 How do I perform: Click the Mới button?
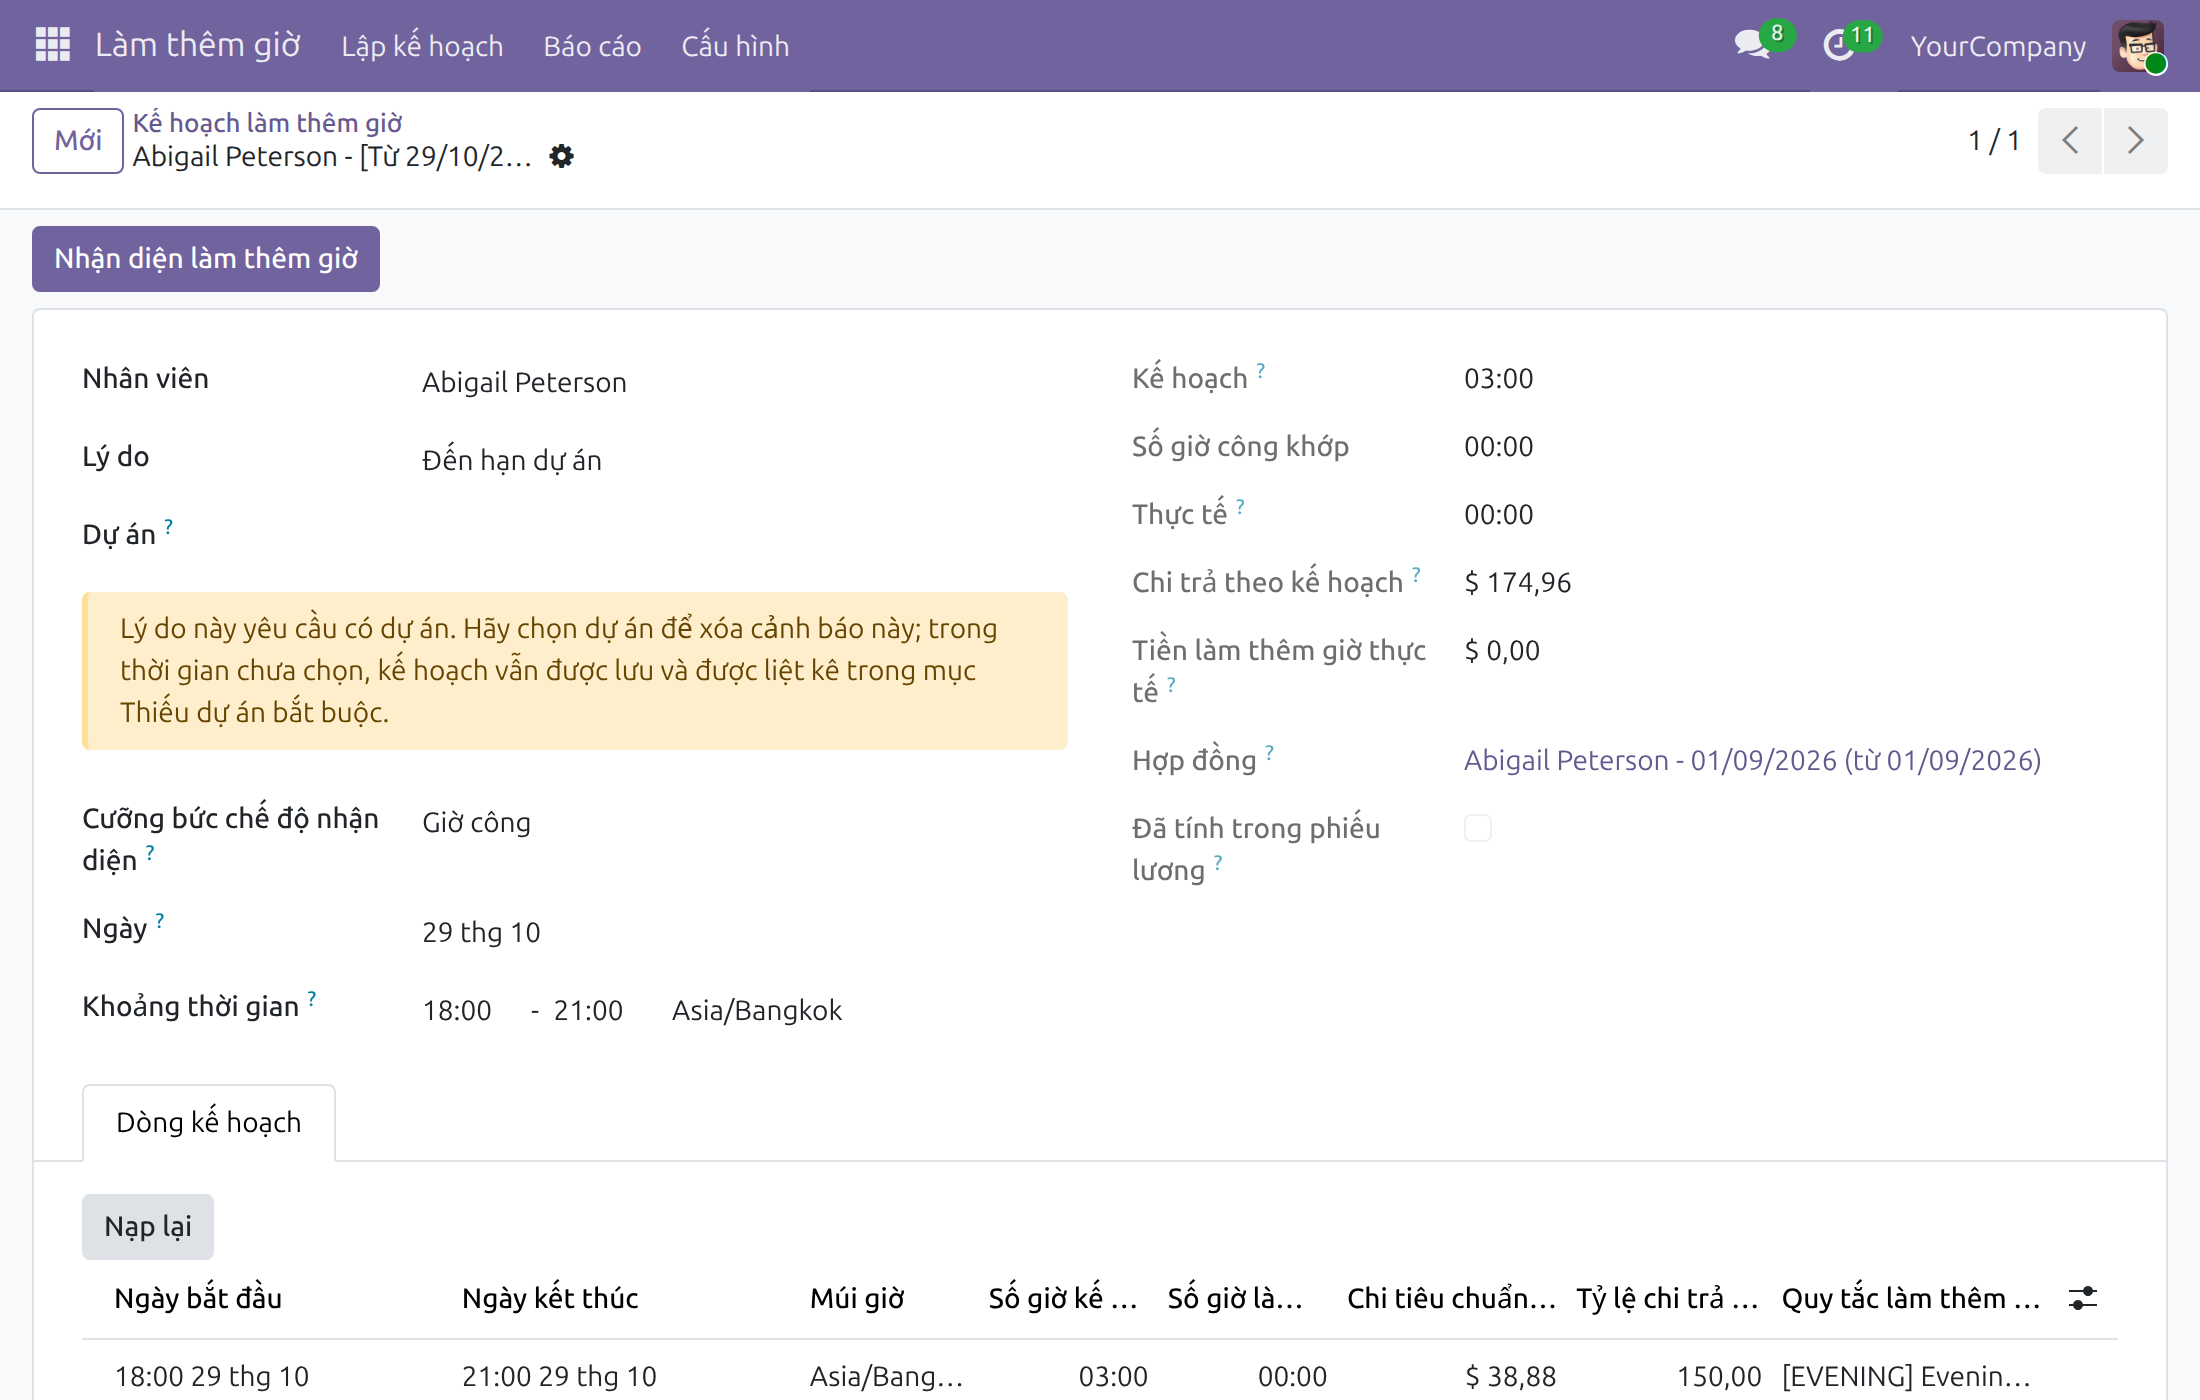click(x=78, y=141)
